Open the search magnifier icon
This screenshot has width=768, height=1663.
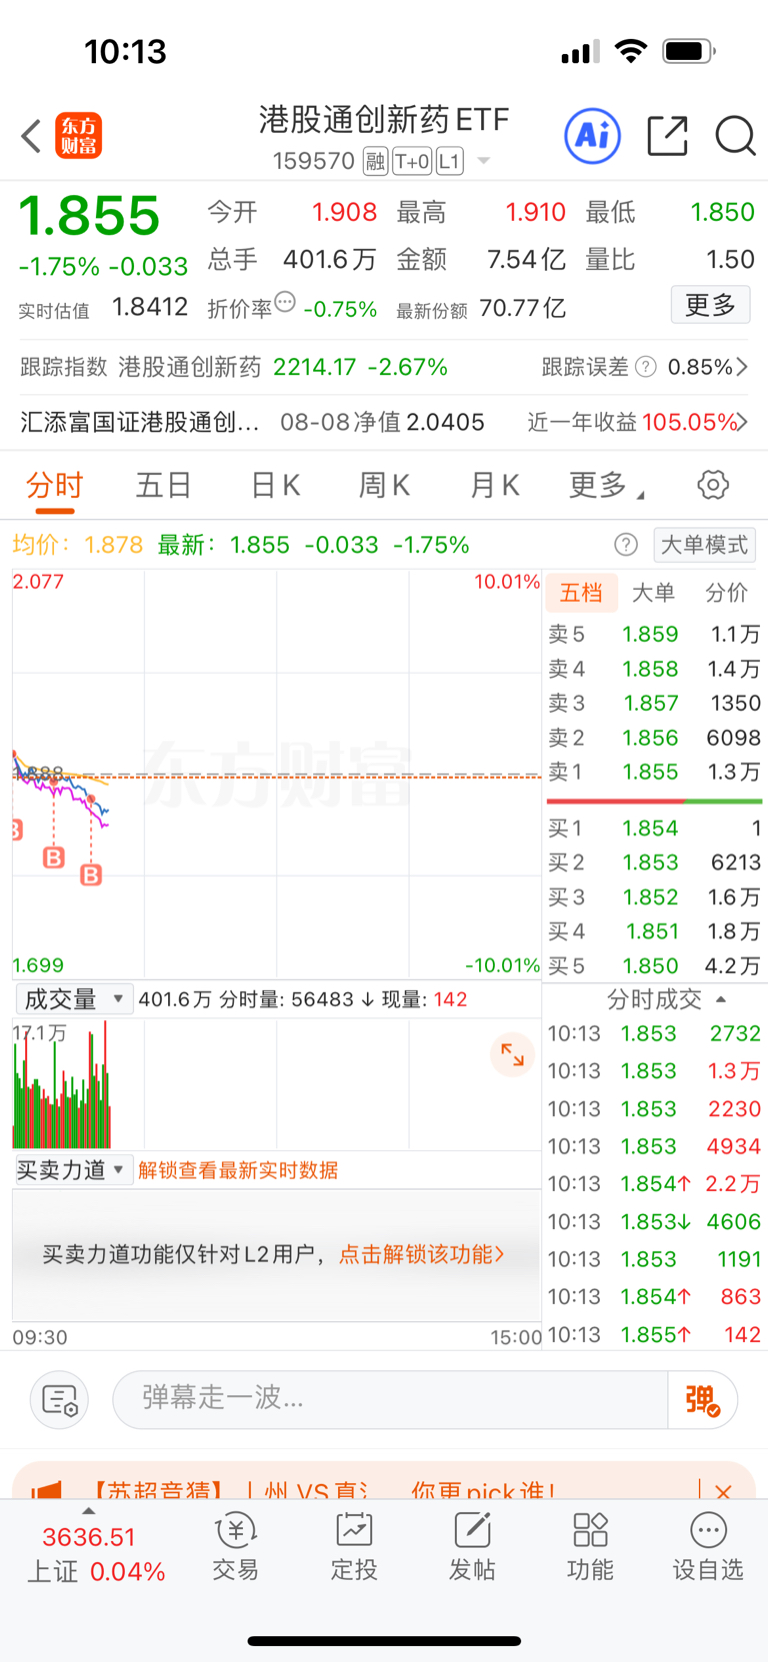tap(735, 136)
